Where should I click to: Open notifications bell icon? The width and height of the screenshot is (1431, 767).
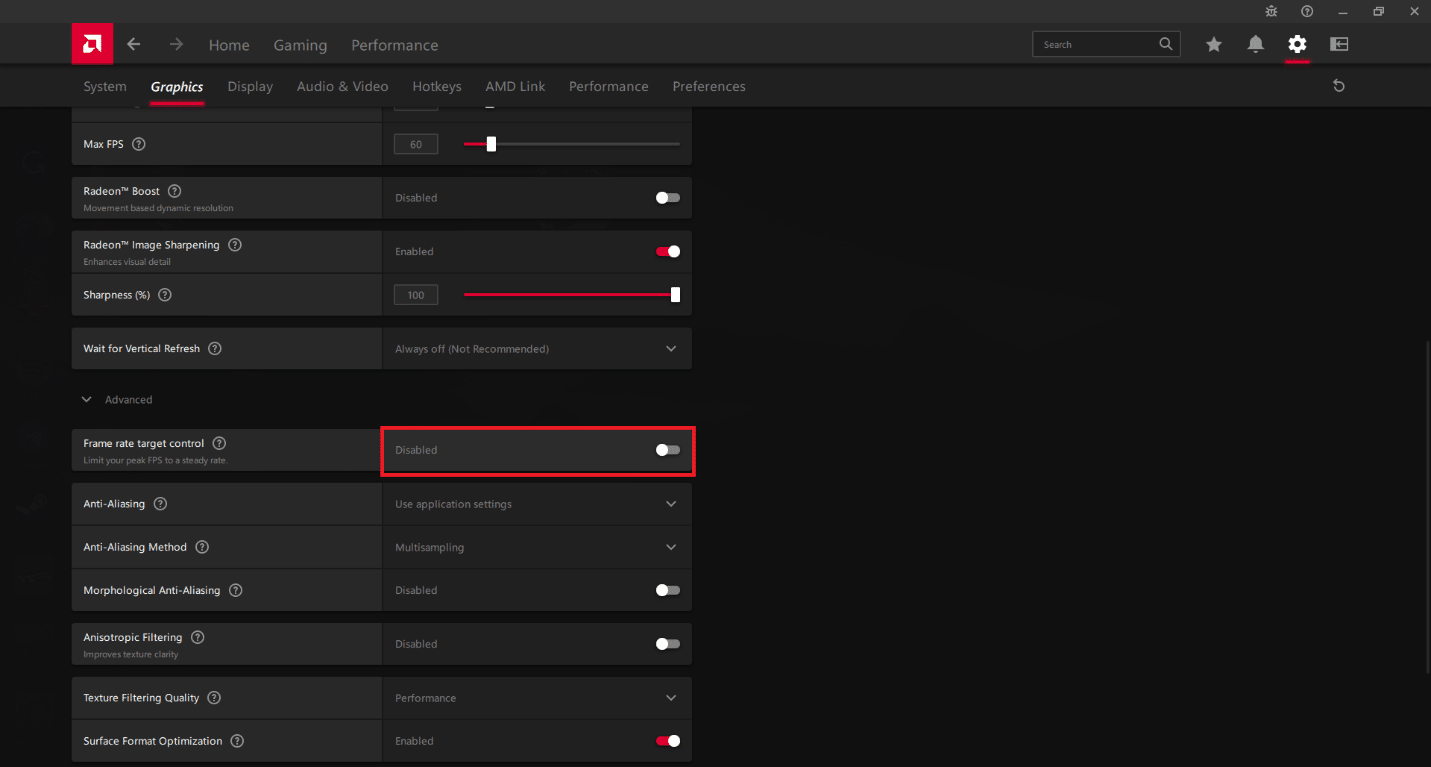pos(1256,44)
